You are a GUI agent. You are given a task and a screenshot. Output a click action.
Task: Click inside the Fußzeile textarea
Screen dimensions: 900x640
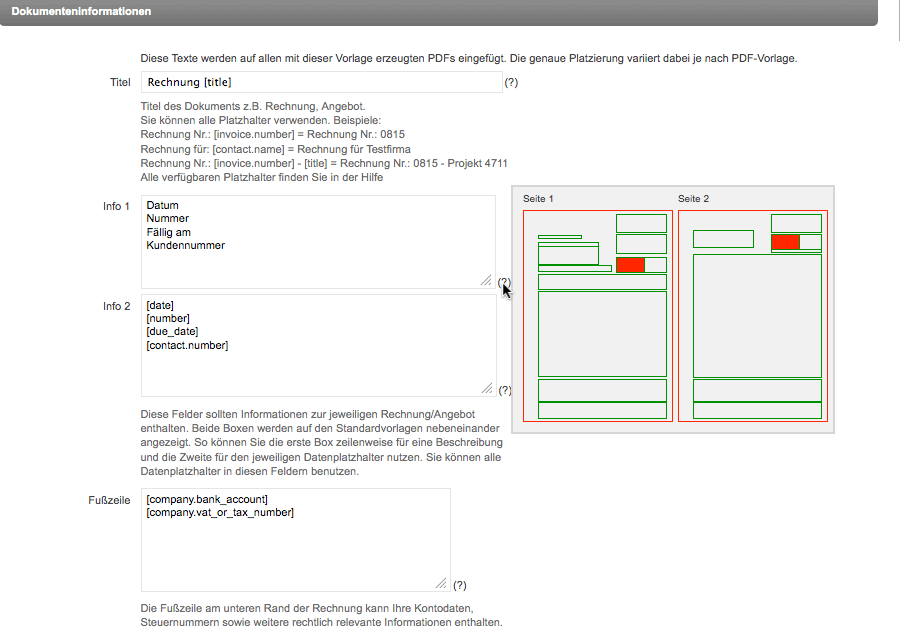click(296, 540)
